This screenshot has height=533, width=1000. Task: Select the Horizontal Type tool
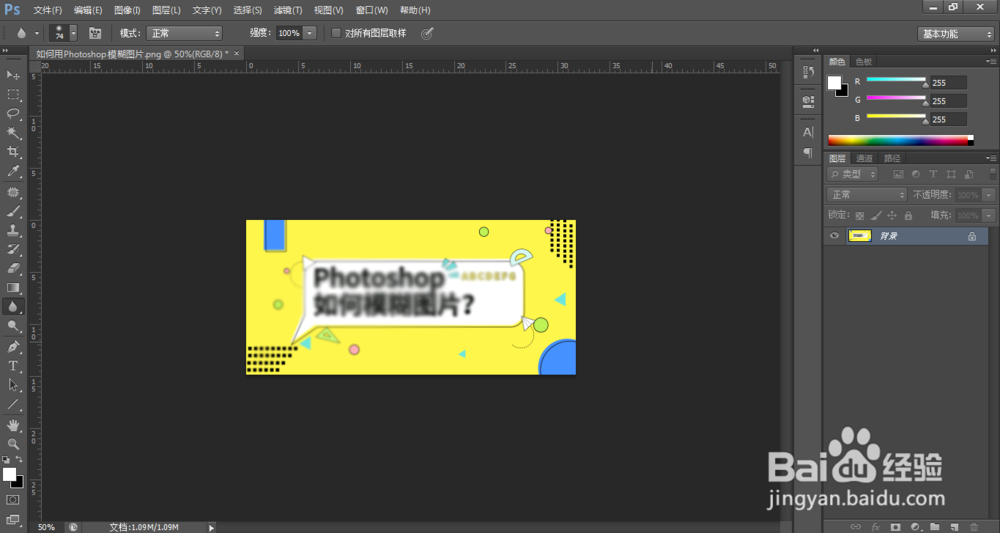[13, 366]
